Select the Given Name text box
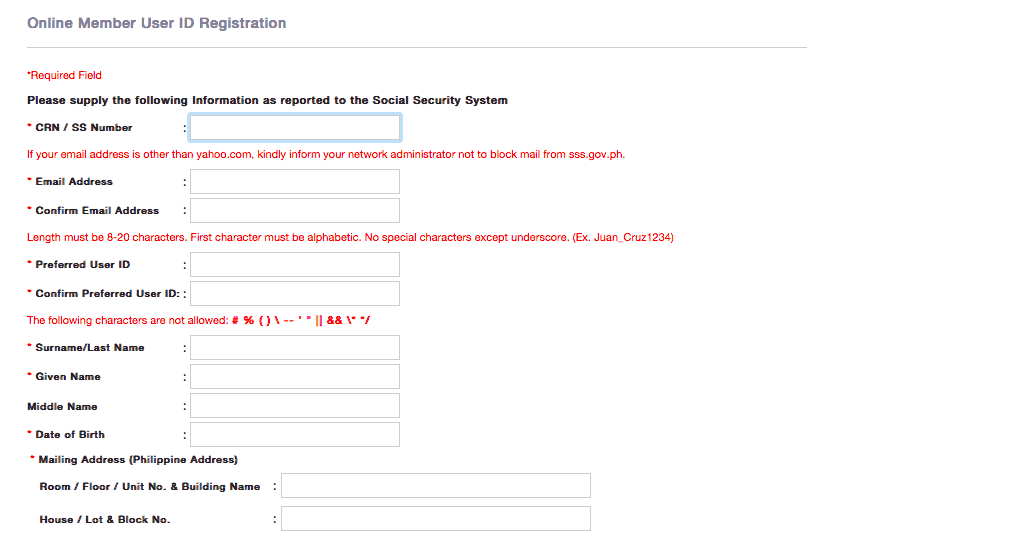The width and height of the screenshot is (1023, 537). (295, 377)
